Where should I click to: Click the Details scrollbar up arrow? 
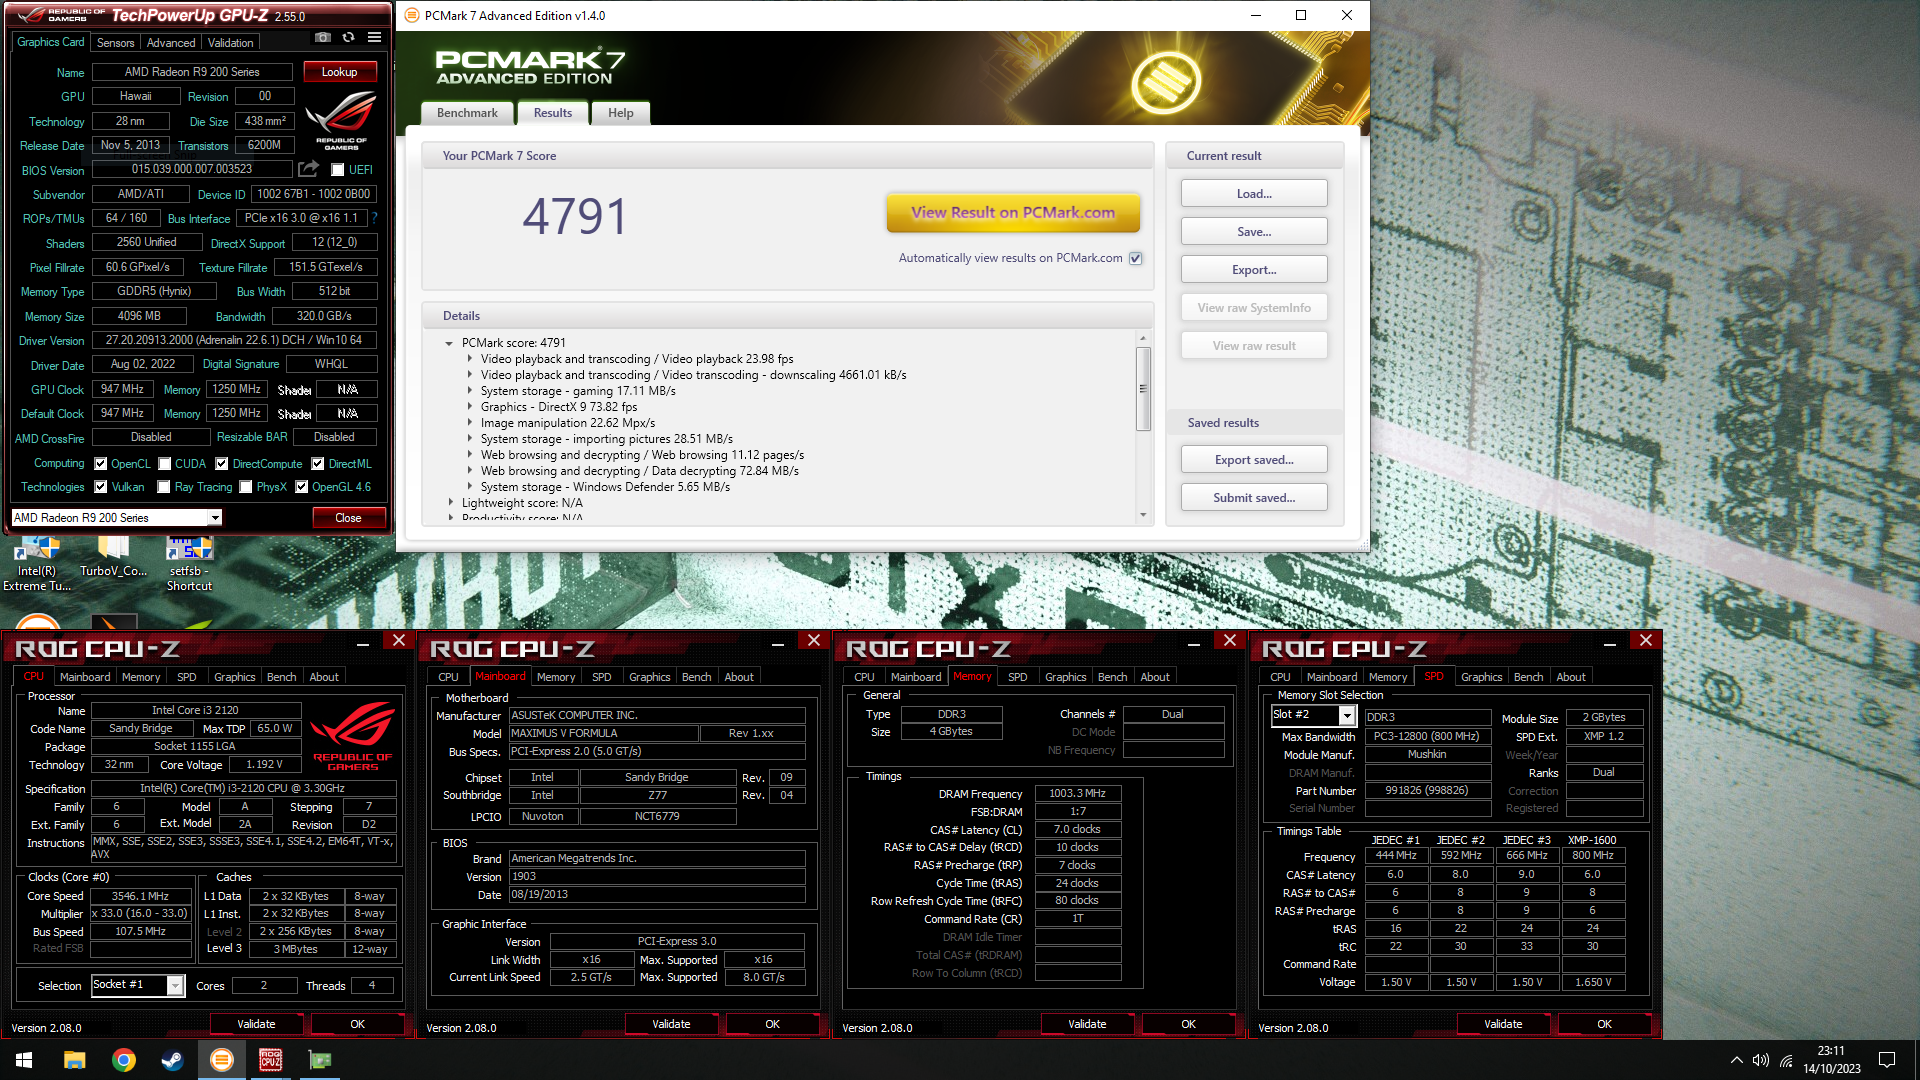coord(1143,339)
